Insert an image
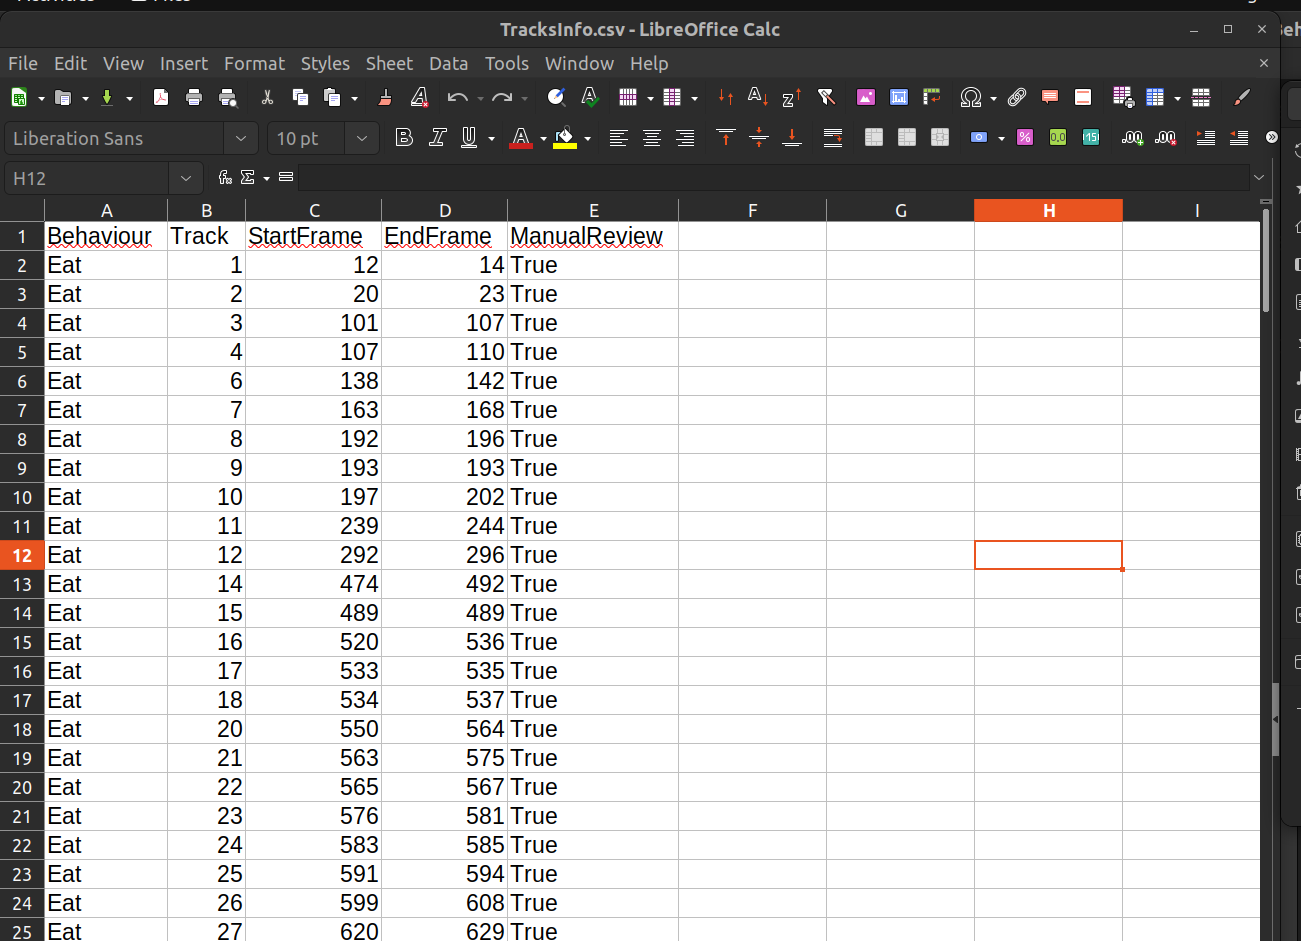Viewport: 1301px width, 941px height. click(x=866, y=97)
